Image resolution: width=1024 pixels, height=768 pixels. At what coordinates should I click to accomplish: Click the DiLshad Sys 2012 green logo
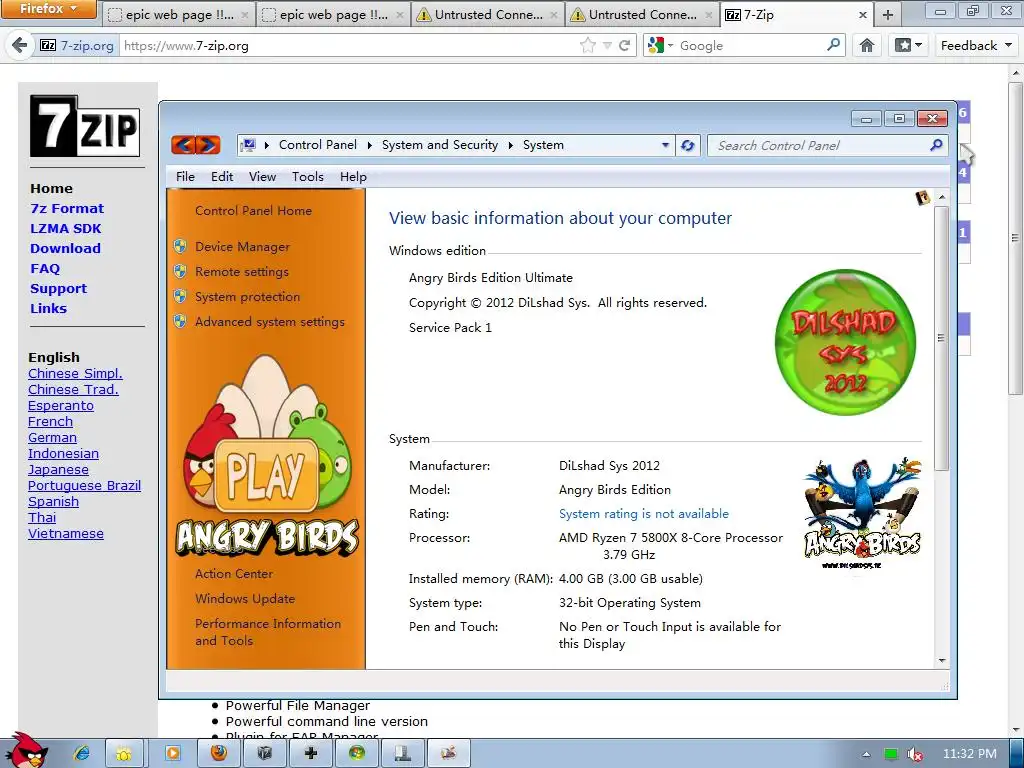845,342
